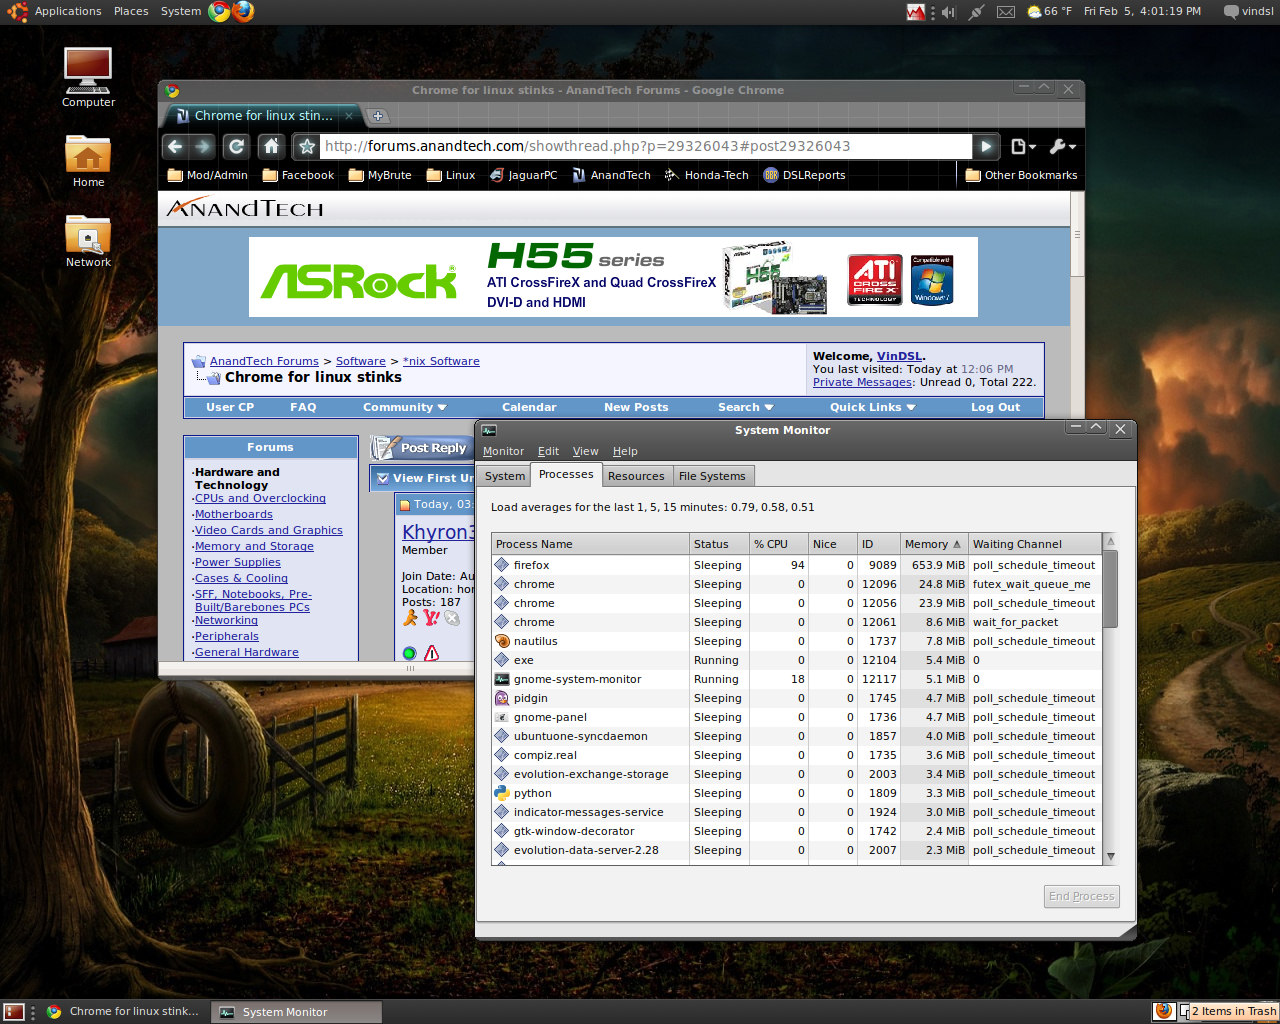Open Video Cards and Graphics link
The height and width of the screenshot is (1024, 1280).
[x=268, y=530]
